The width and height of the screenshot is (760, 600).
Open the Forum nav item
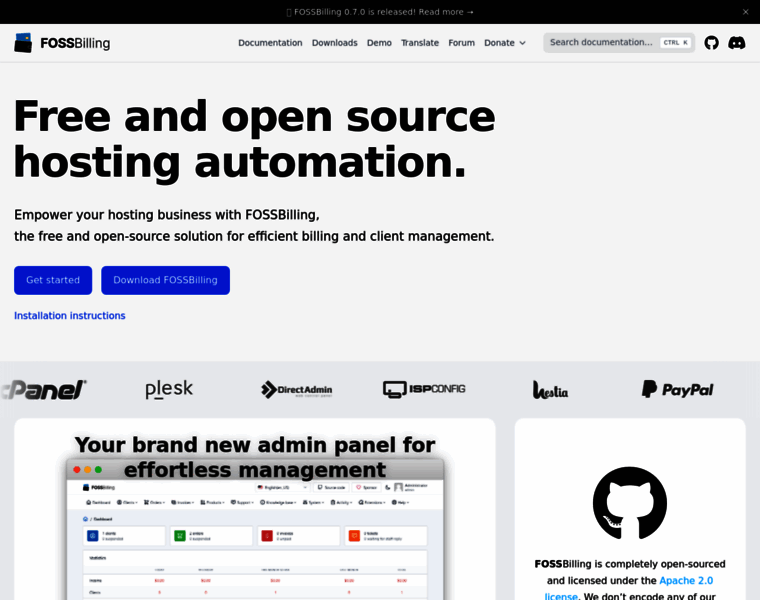click(461, 43)
